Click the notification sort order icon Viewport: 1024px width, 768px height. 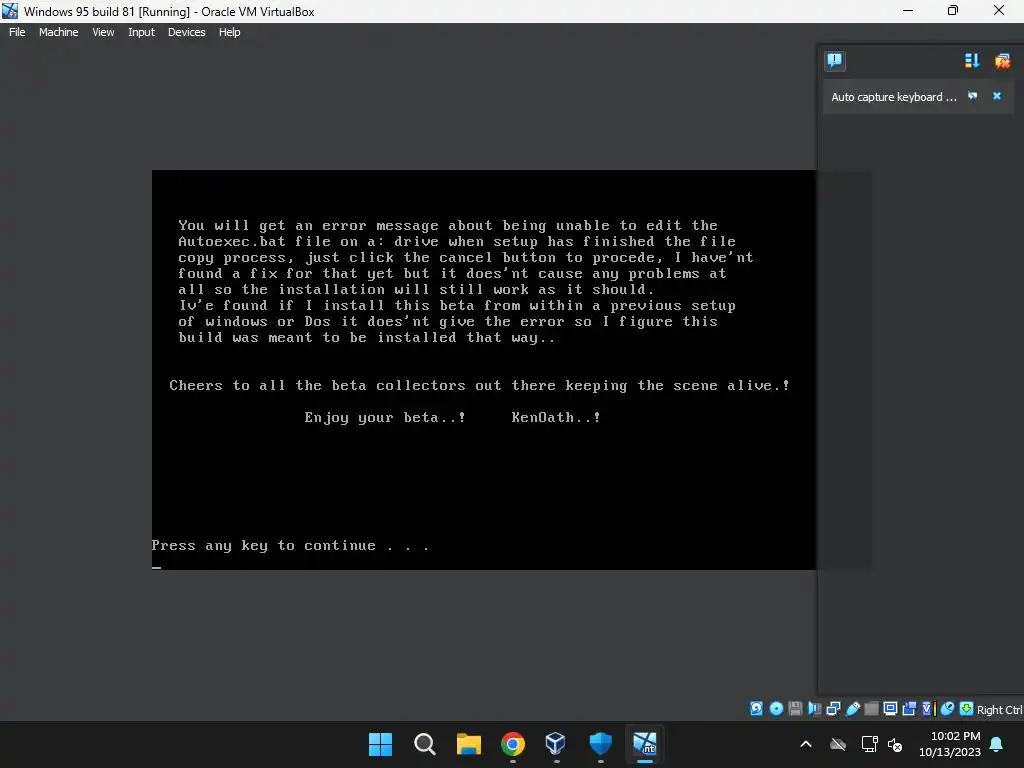[x=972, y=61]
